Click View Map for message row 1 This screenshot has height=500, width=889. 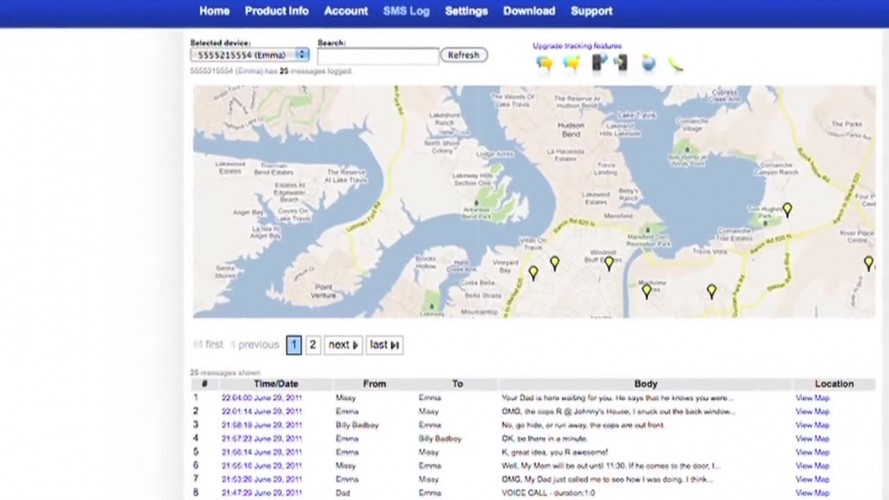coord(812,398)
